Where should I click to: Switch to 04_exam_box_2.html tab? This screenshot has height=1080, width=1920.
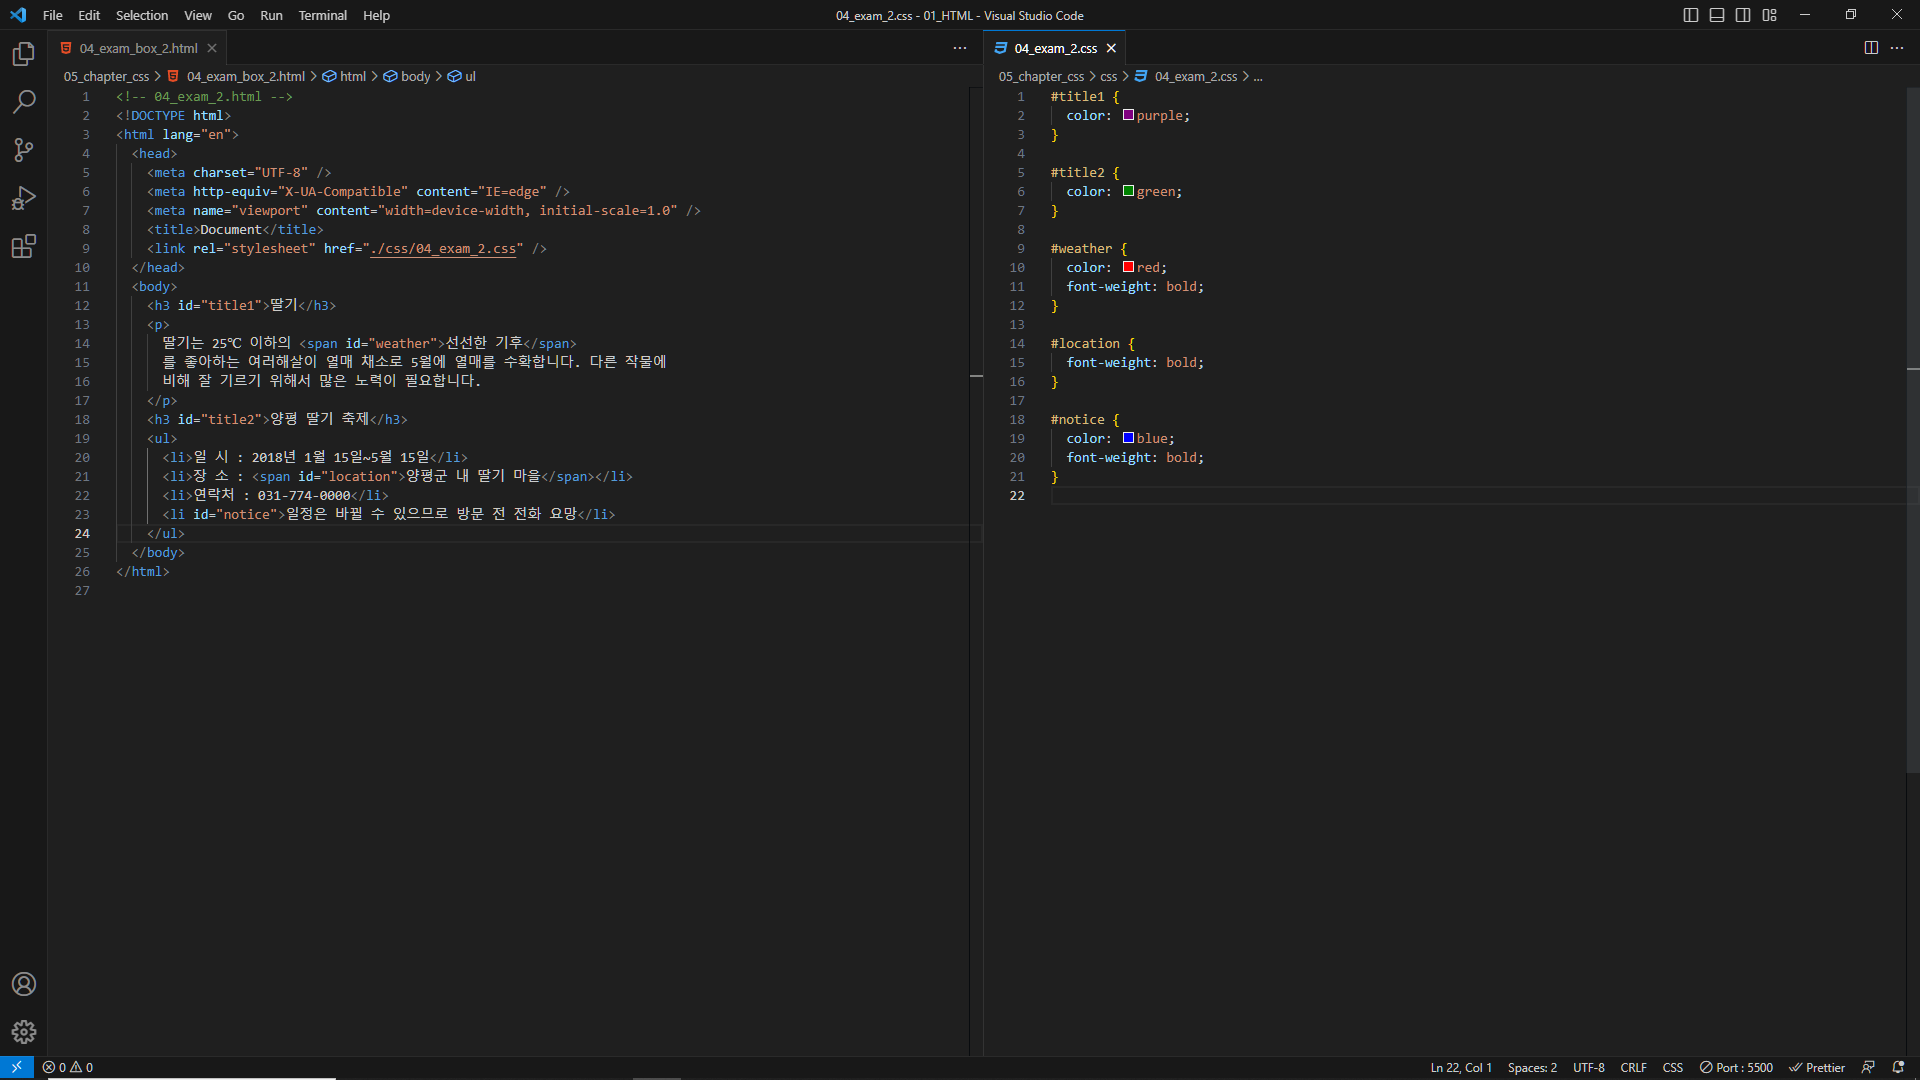[x=138, y=48]
